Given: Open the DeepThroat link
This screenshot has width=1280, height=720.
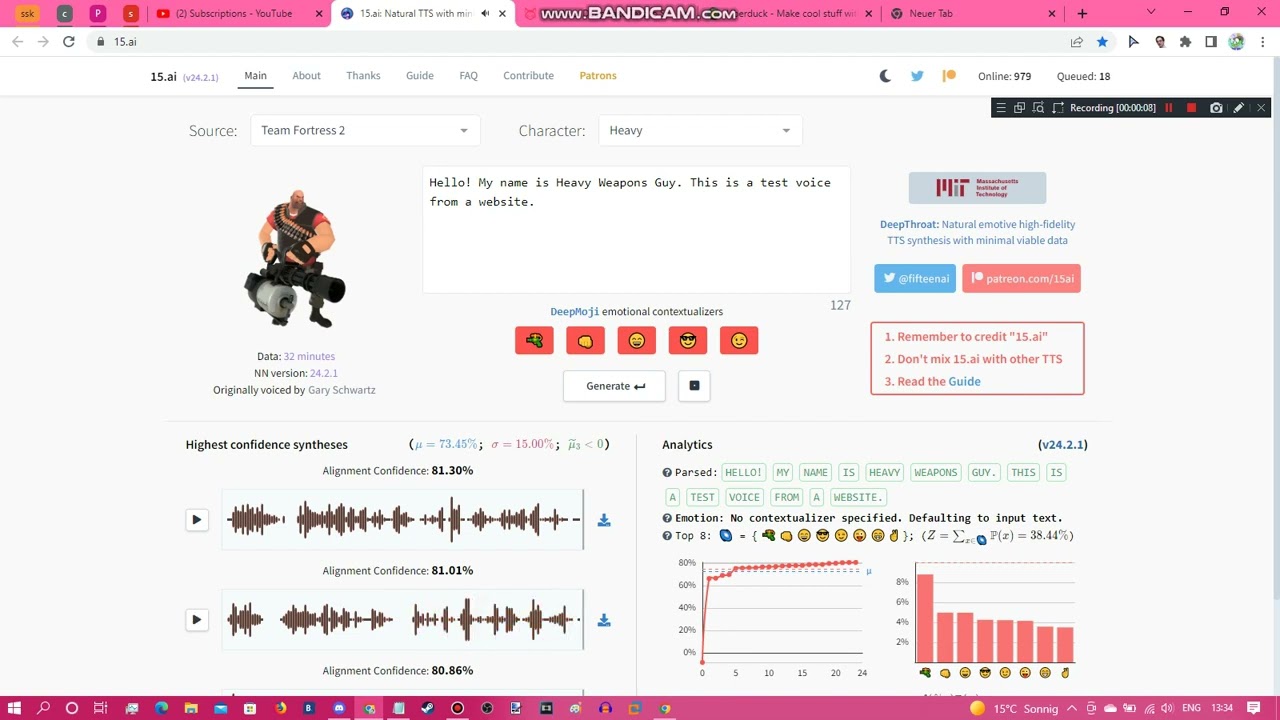Looking at the screenshot, I should [x=909, y=225].
